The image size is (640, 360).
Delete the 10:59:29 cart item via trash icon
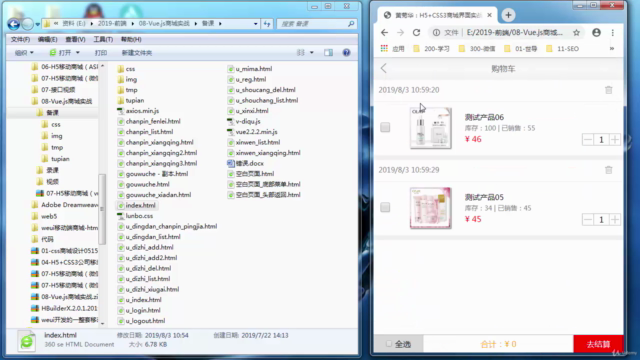[609, 170]
